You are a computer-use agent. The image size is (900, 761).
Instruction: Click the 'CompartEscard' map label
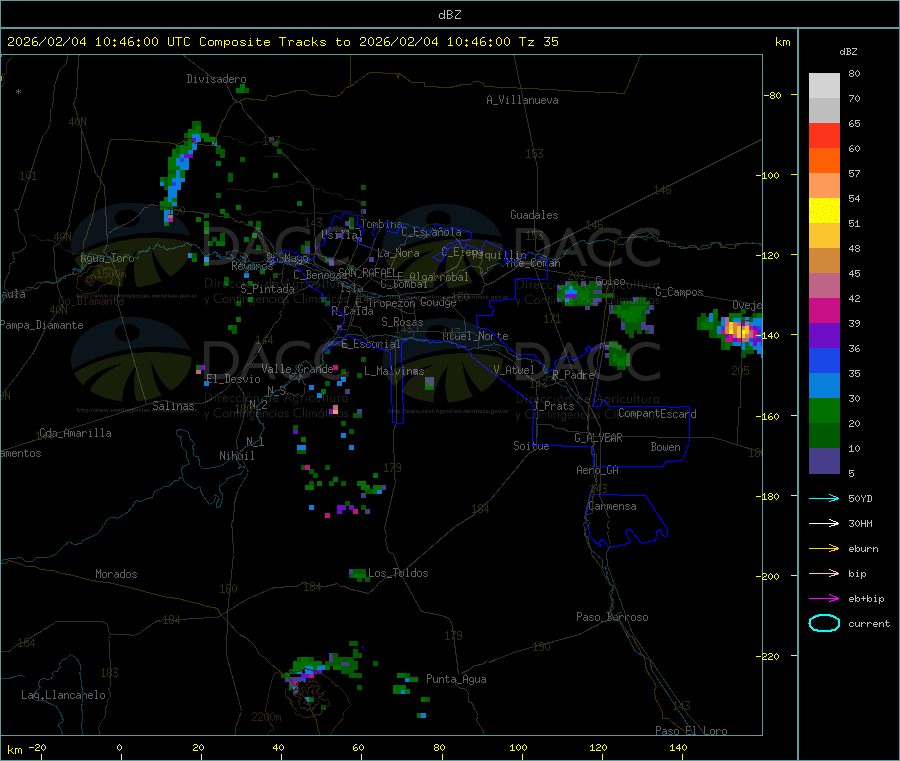tap(658, 414)
